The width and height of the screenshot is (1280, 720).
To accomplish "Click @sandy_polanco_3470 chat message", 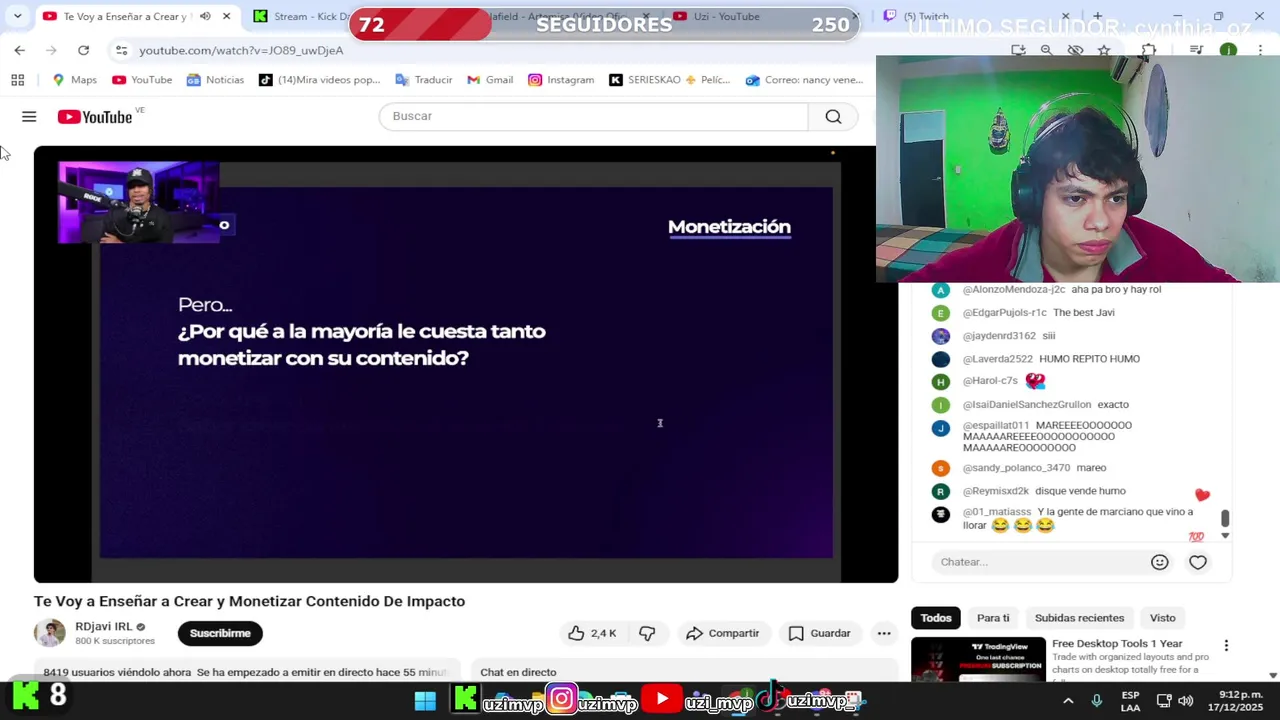I will [x=1034, y=468].
